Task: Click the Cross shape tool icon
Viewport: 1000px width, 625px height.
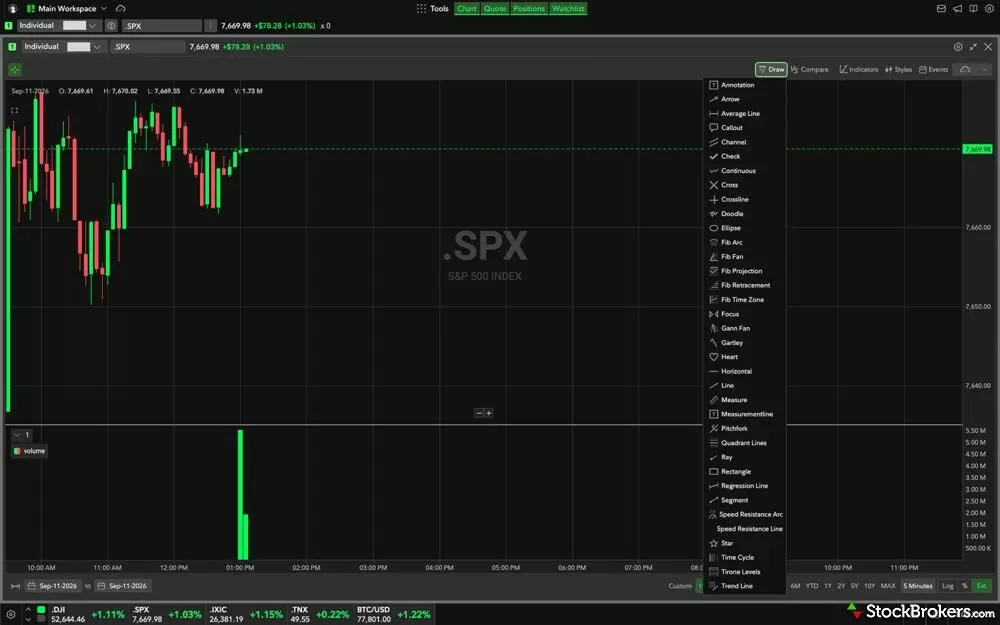Action: 714,185
